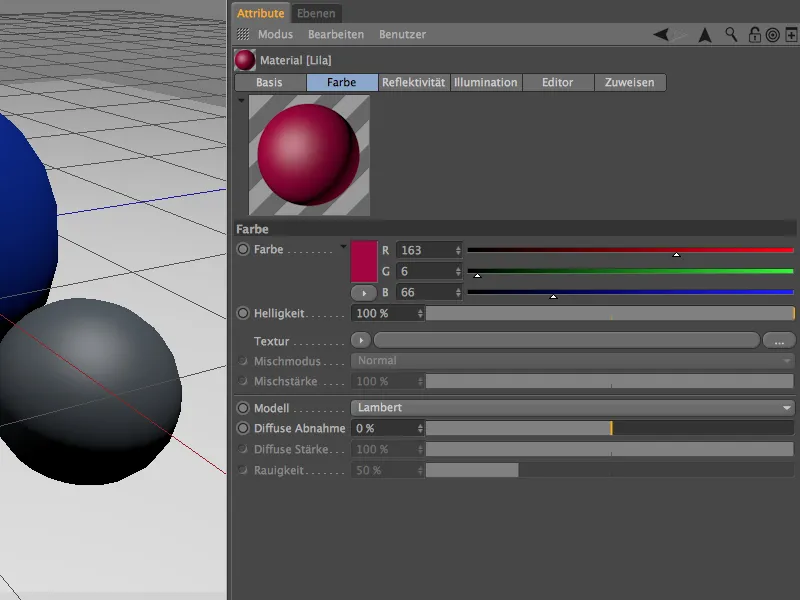Viewport: 800px width, 600px height.
Task: Click the B field stepper arrows
Action: (x=458, y=292)
